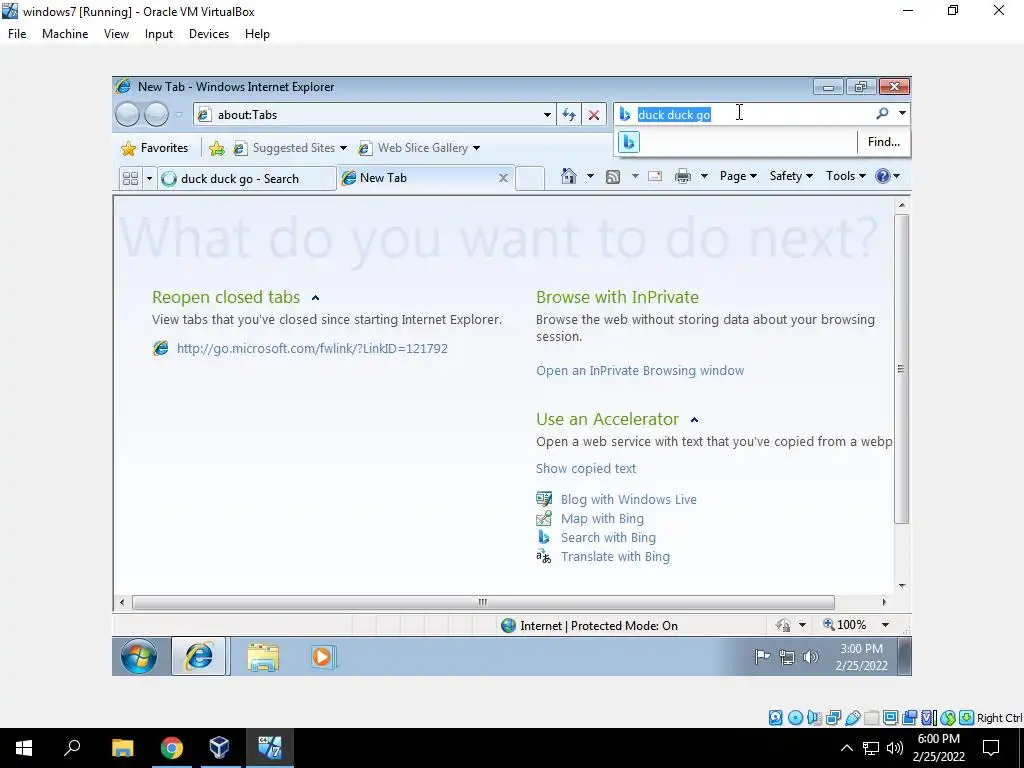This screenshot has width=1024, height=768.
Task: Launch Windows Media Player from Win7 taskbar
Action: (x=323, y=657)
